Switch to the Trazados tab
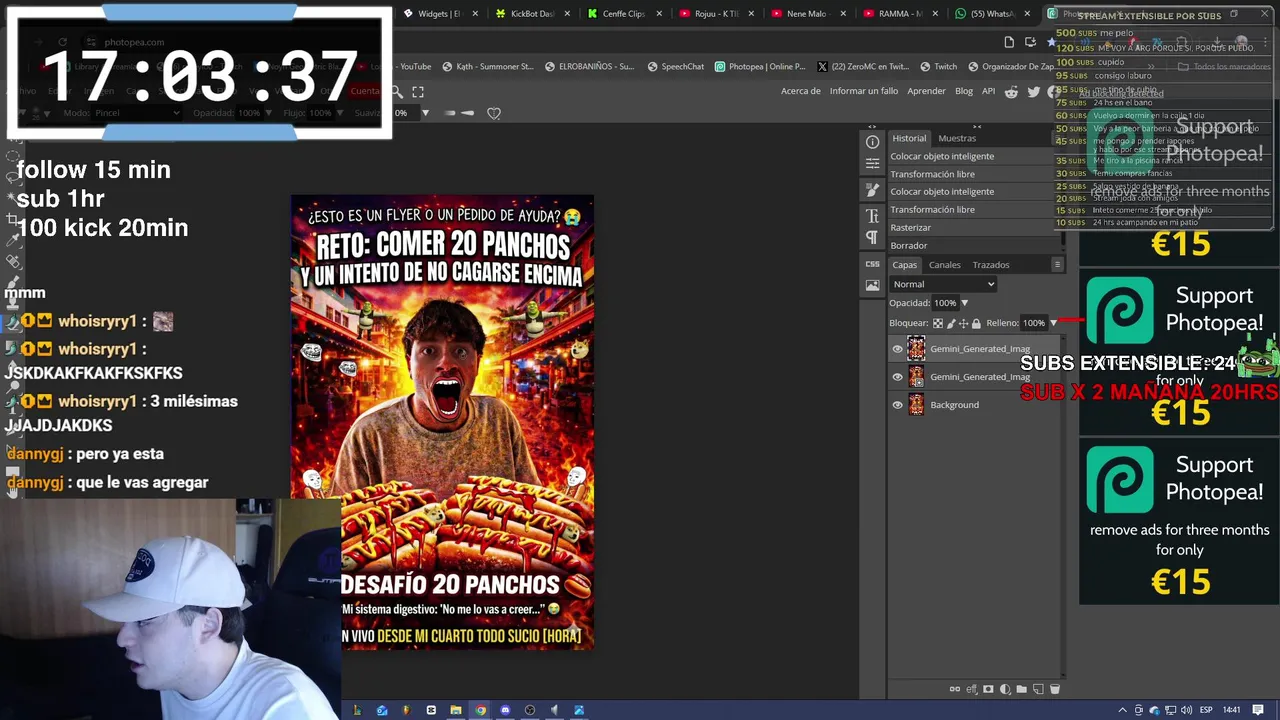 coord(991,265)
